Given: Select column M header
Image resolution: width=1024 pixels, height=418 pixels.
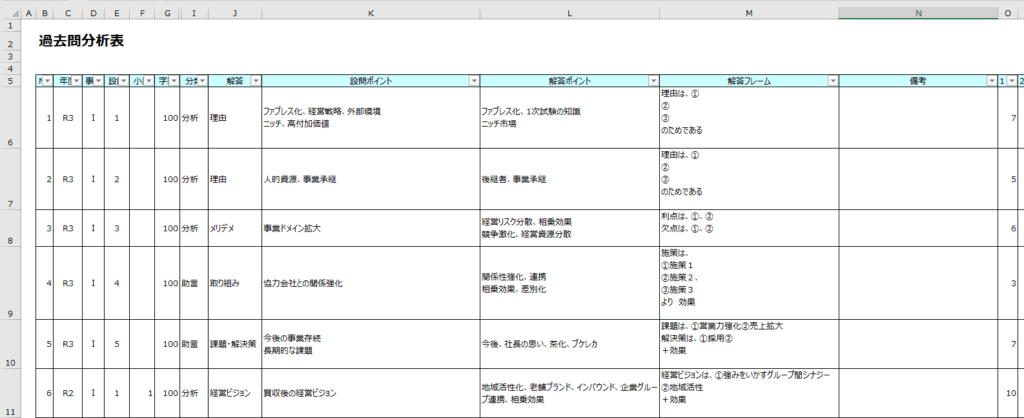Looking at the screenshot, I should coord(749,13).
